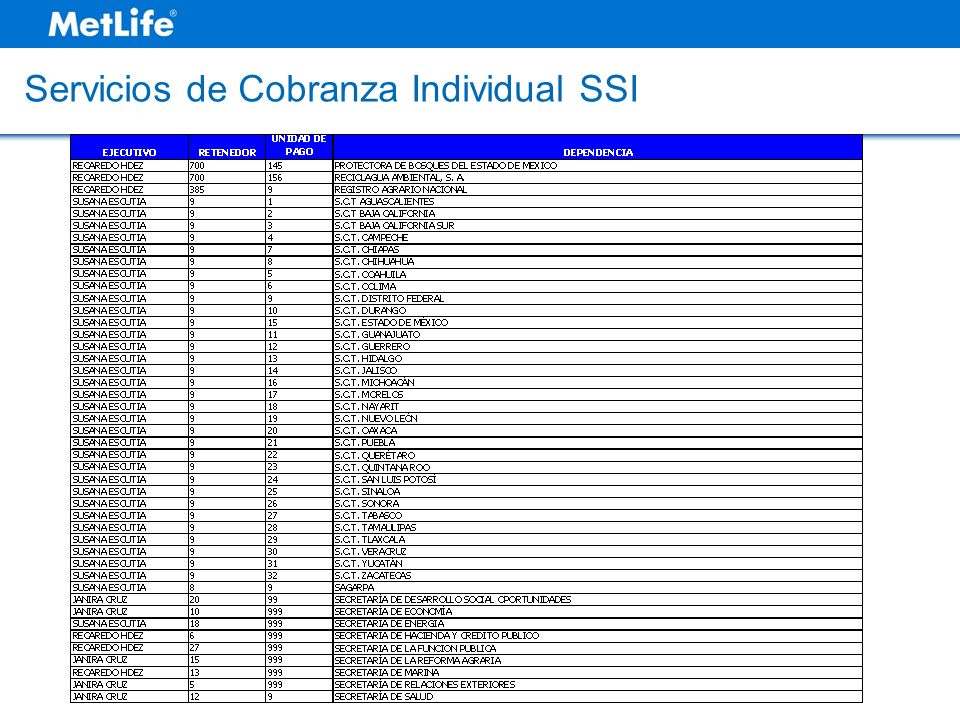The image size is (960, 720).
Task: Select RECICLAGUA AMBIENTAL, S. A. cell
Action: pos(598,178)
